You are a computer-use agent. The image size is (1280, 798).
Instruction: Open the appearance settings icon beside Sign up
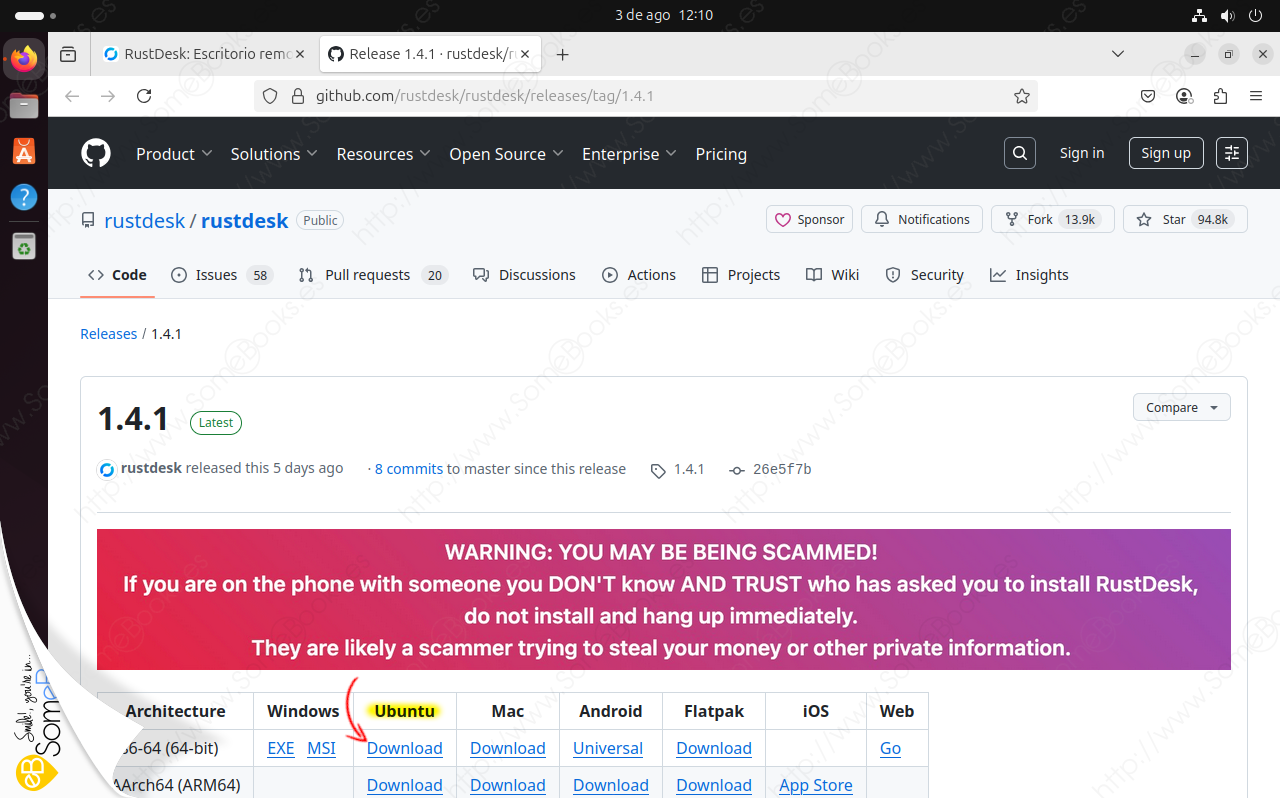coord(1232,153)
